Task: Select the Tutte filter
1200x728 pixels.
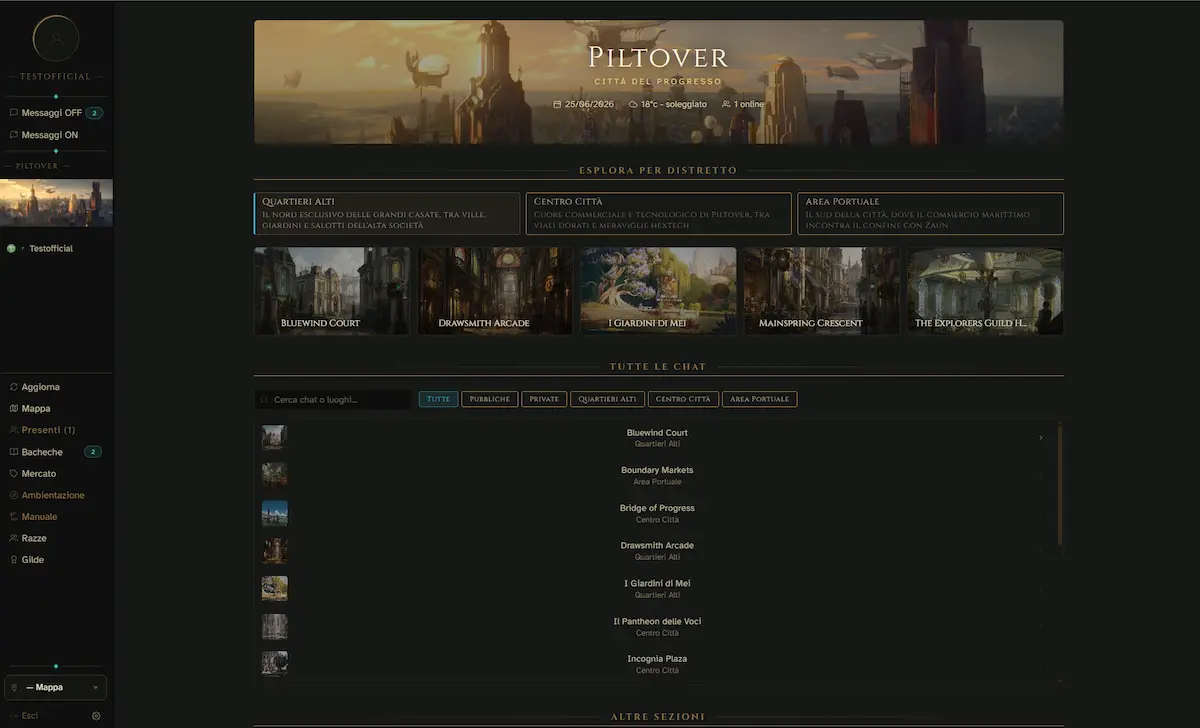Action: (x=438, y=399)
